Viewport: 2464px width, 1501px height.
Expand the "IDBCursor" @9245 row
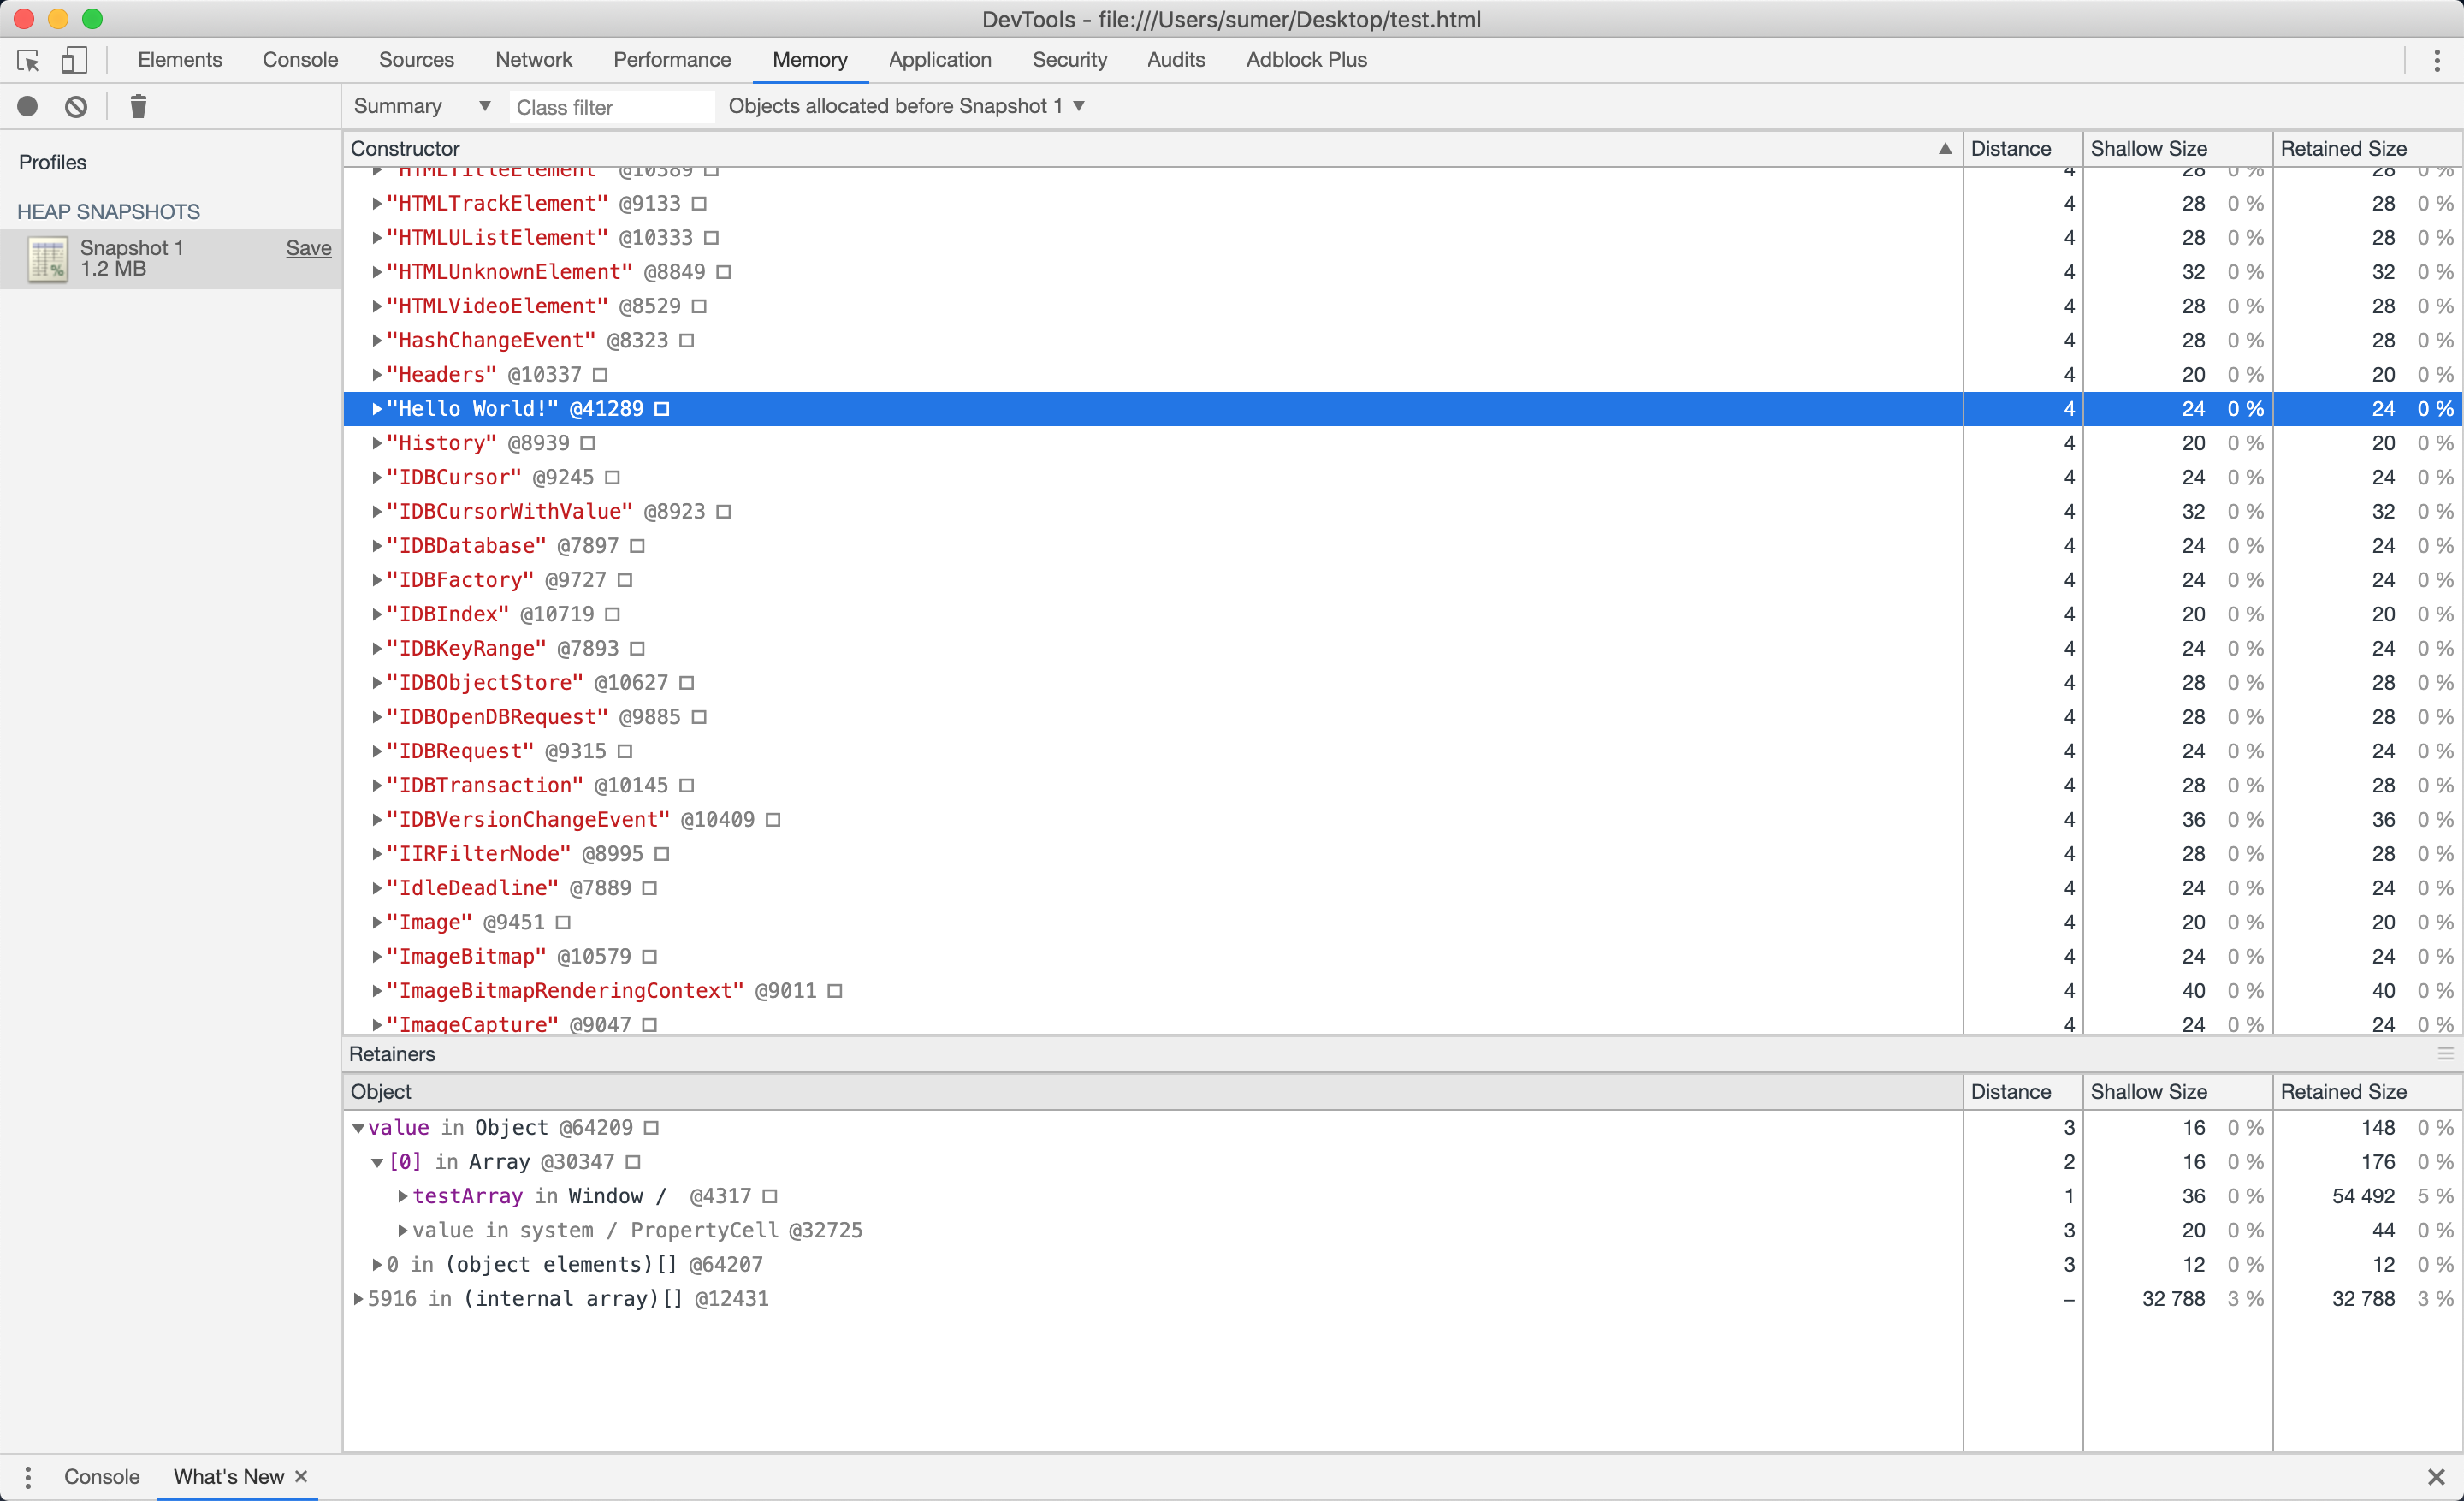point(377,478)
